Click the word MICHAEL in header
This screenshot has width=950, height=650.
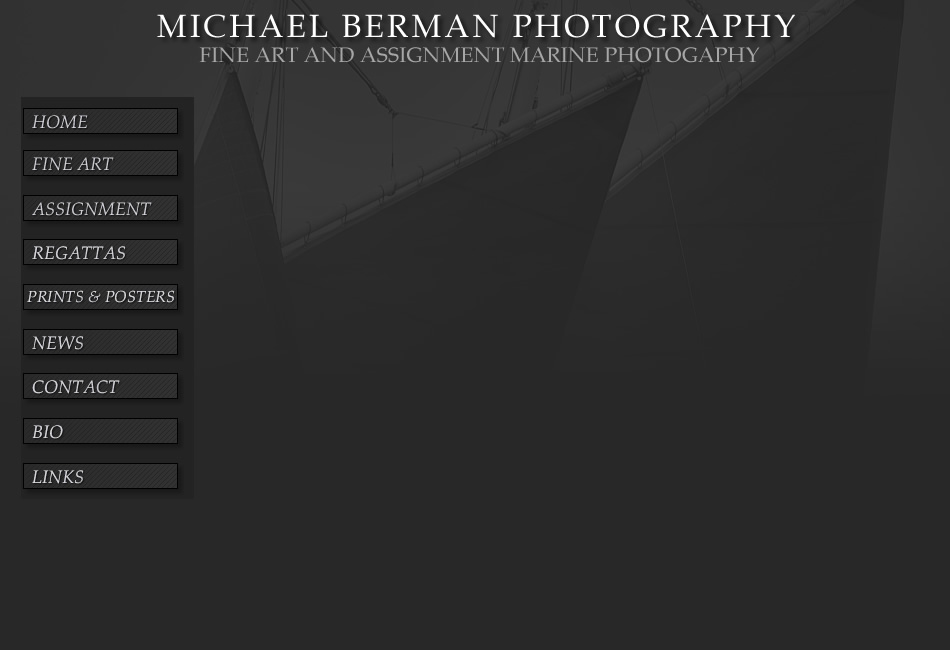[x=242, y=27]
